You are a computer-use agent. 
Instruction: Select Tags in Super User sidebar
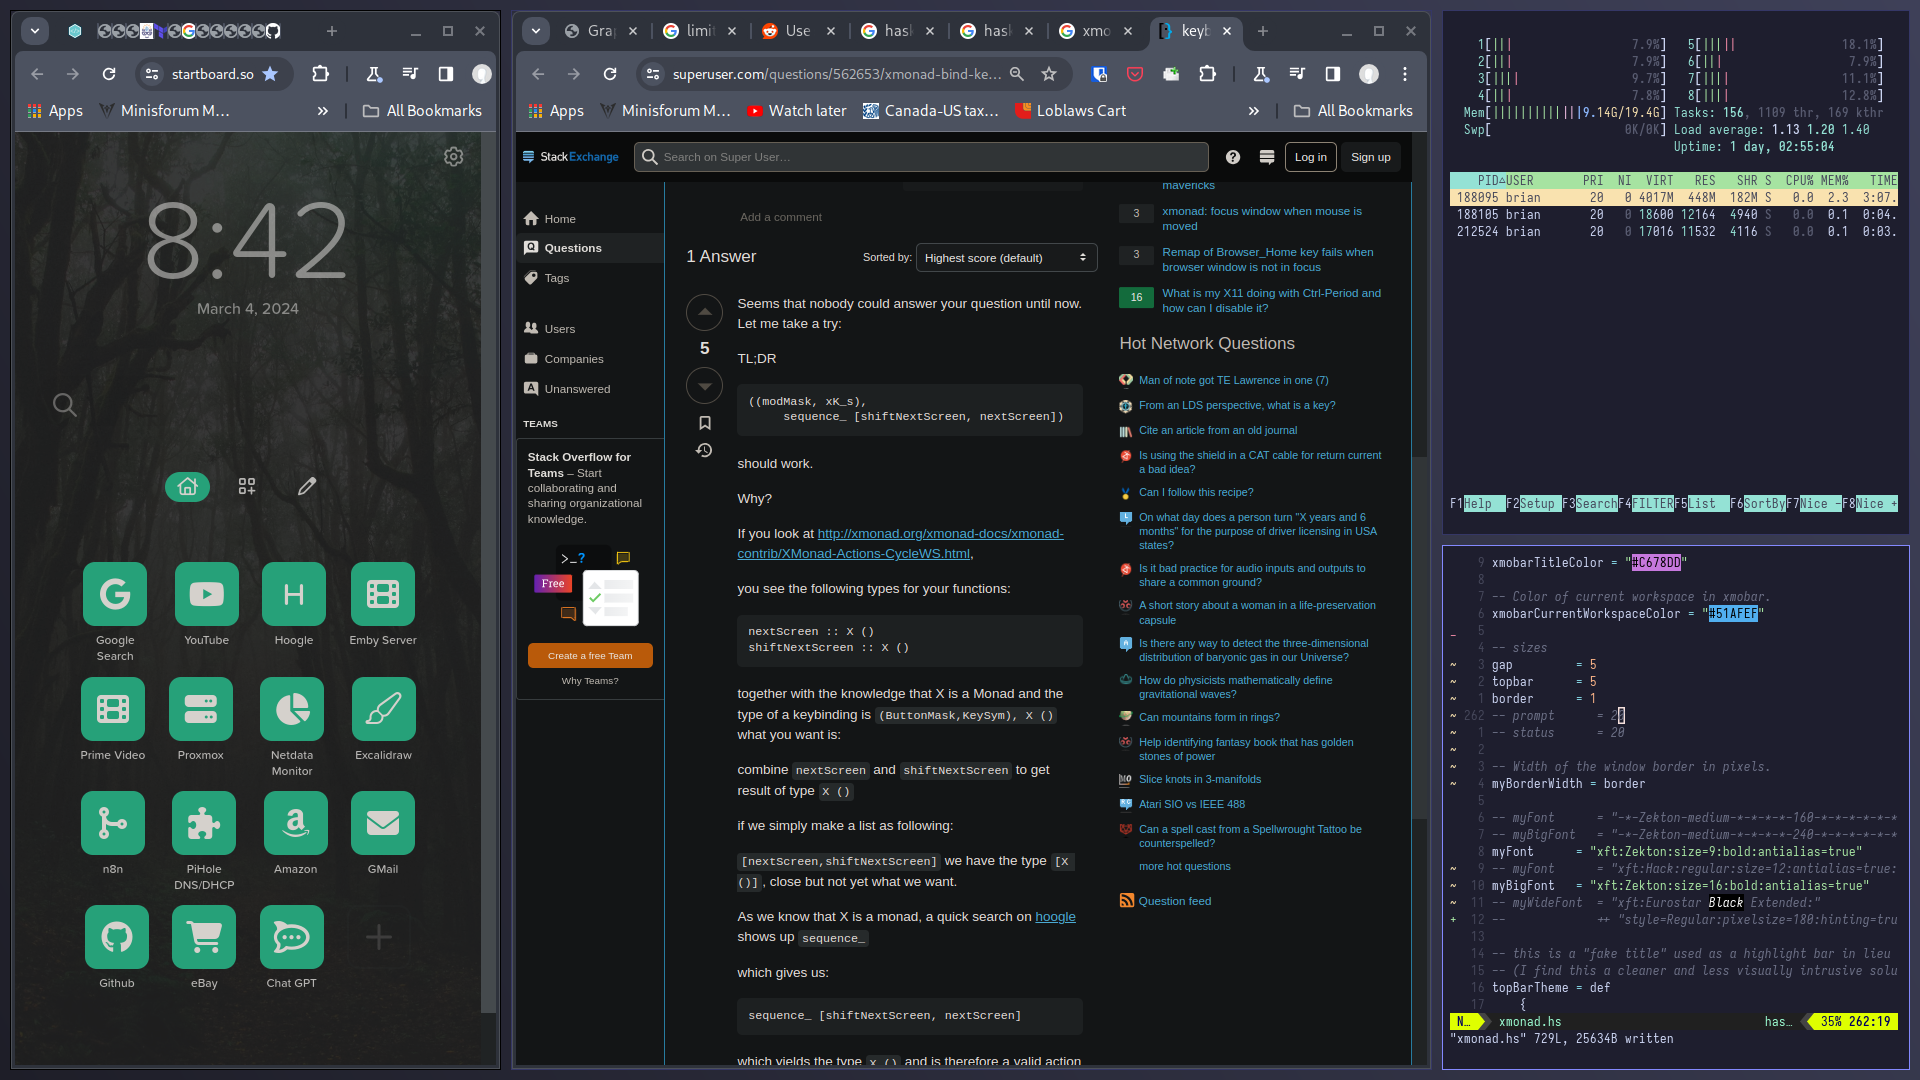point(590,278)
